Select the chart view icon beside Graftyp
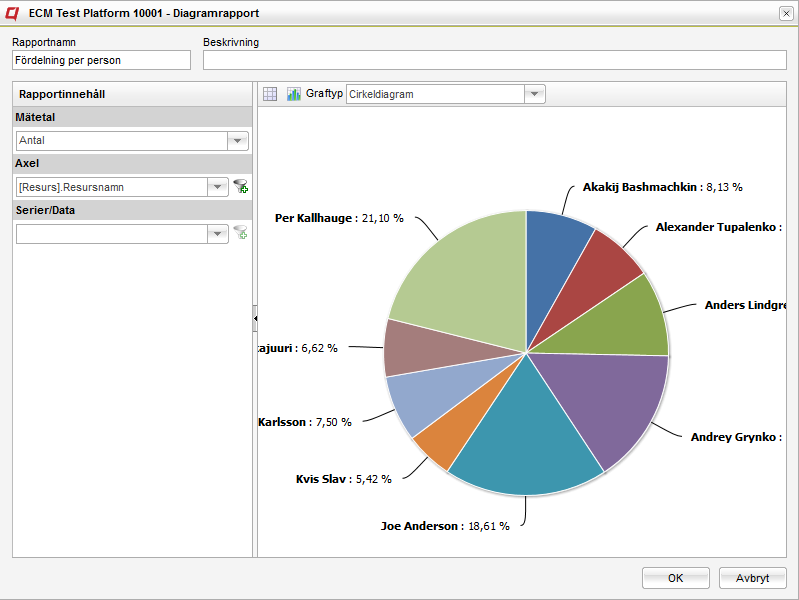Viewport: 799px width, 600px height. click(294, 94)
